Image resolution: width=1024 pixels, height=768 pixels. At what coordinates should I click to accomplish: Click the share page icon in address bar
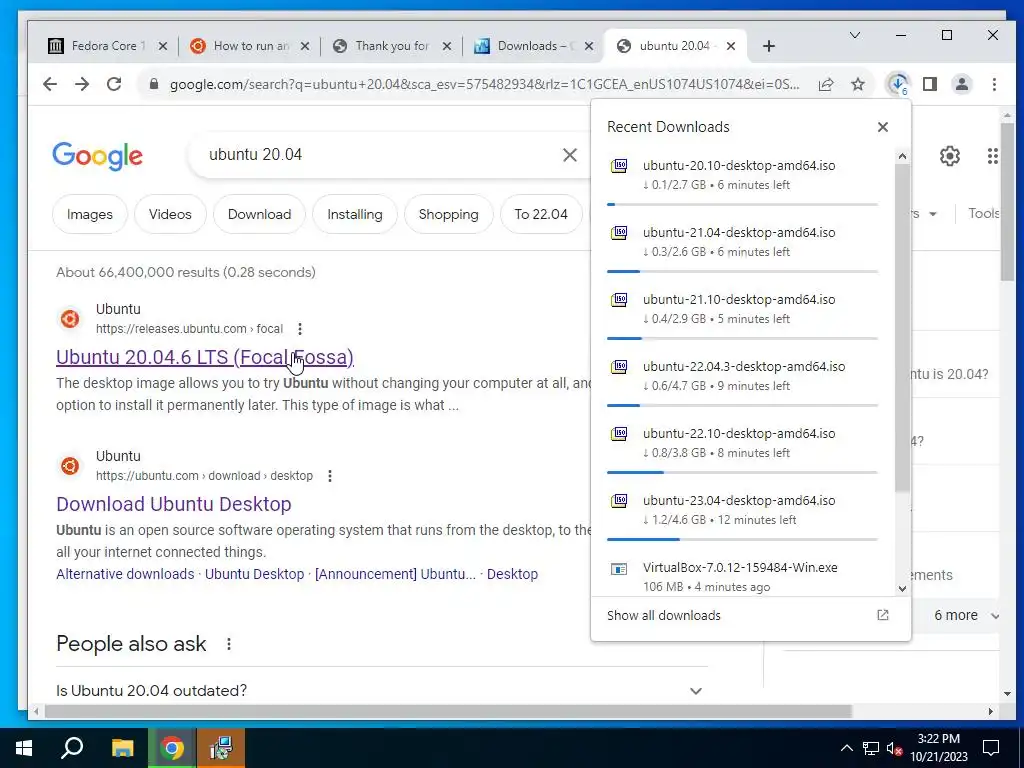[826, 84]
